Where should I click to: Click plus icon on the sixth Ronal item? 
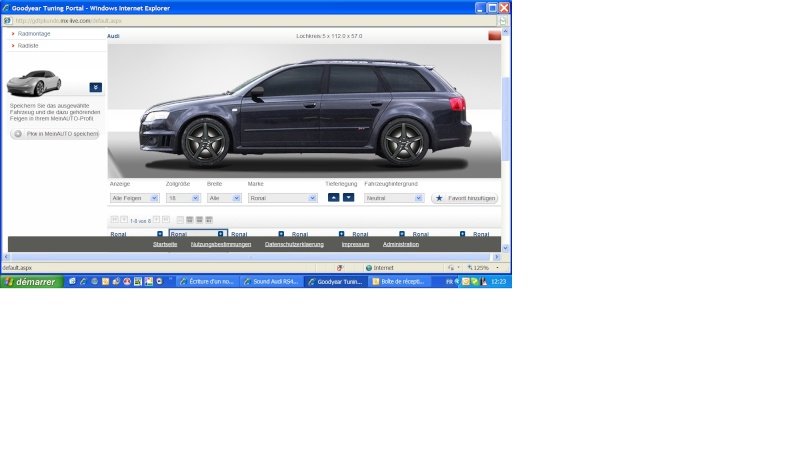462,234
